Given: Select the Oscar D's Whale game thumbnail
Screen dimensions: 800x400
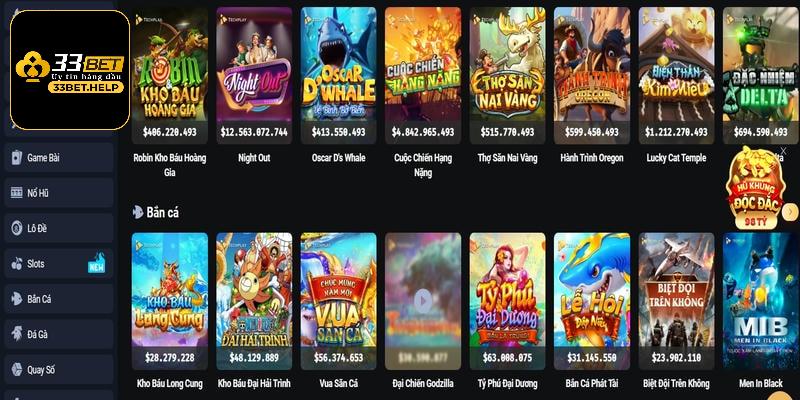Looking at the screenshot, I should 338,76.
